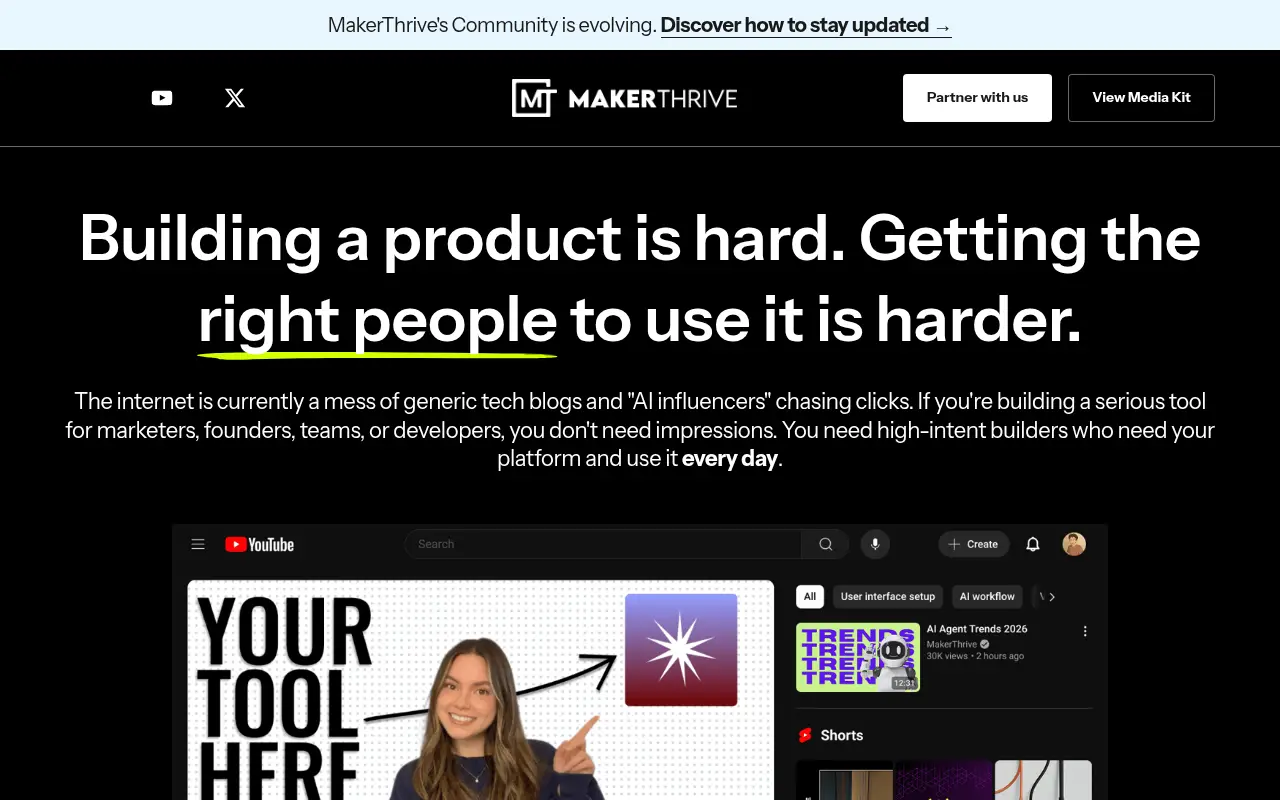Click the magnifier search icon button
The height and width of the screenshot is (800, 1280).
(825, 544)
